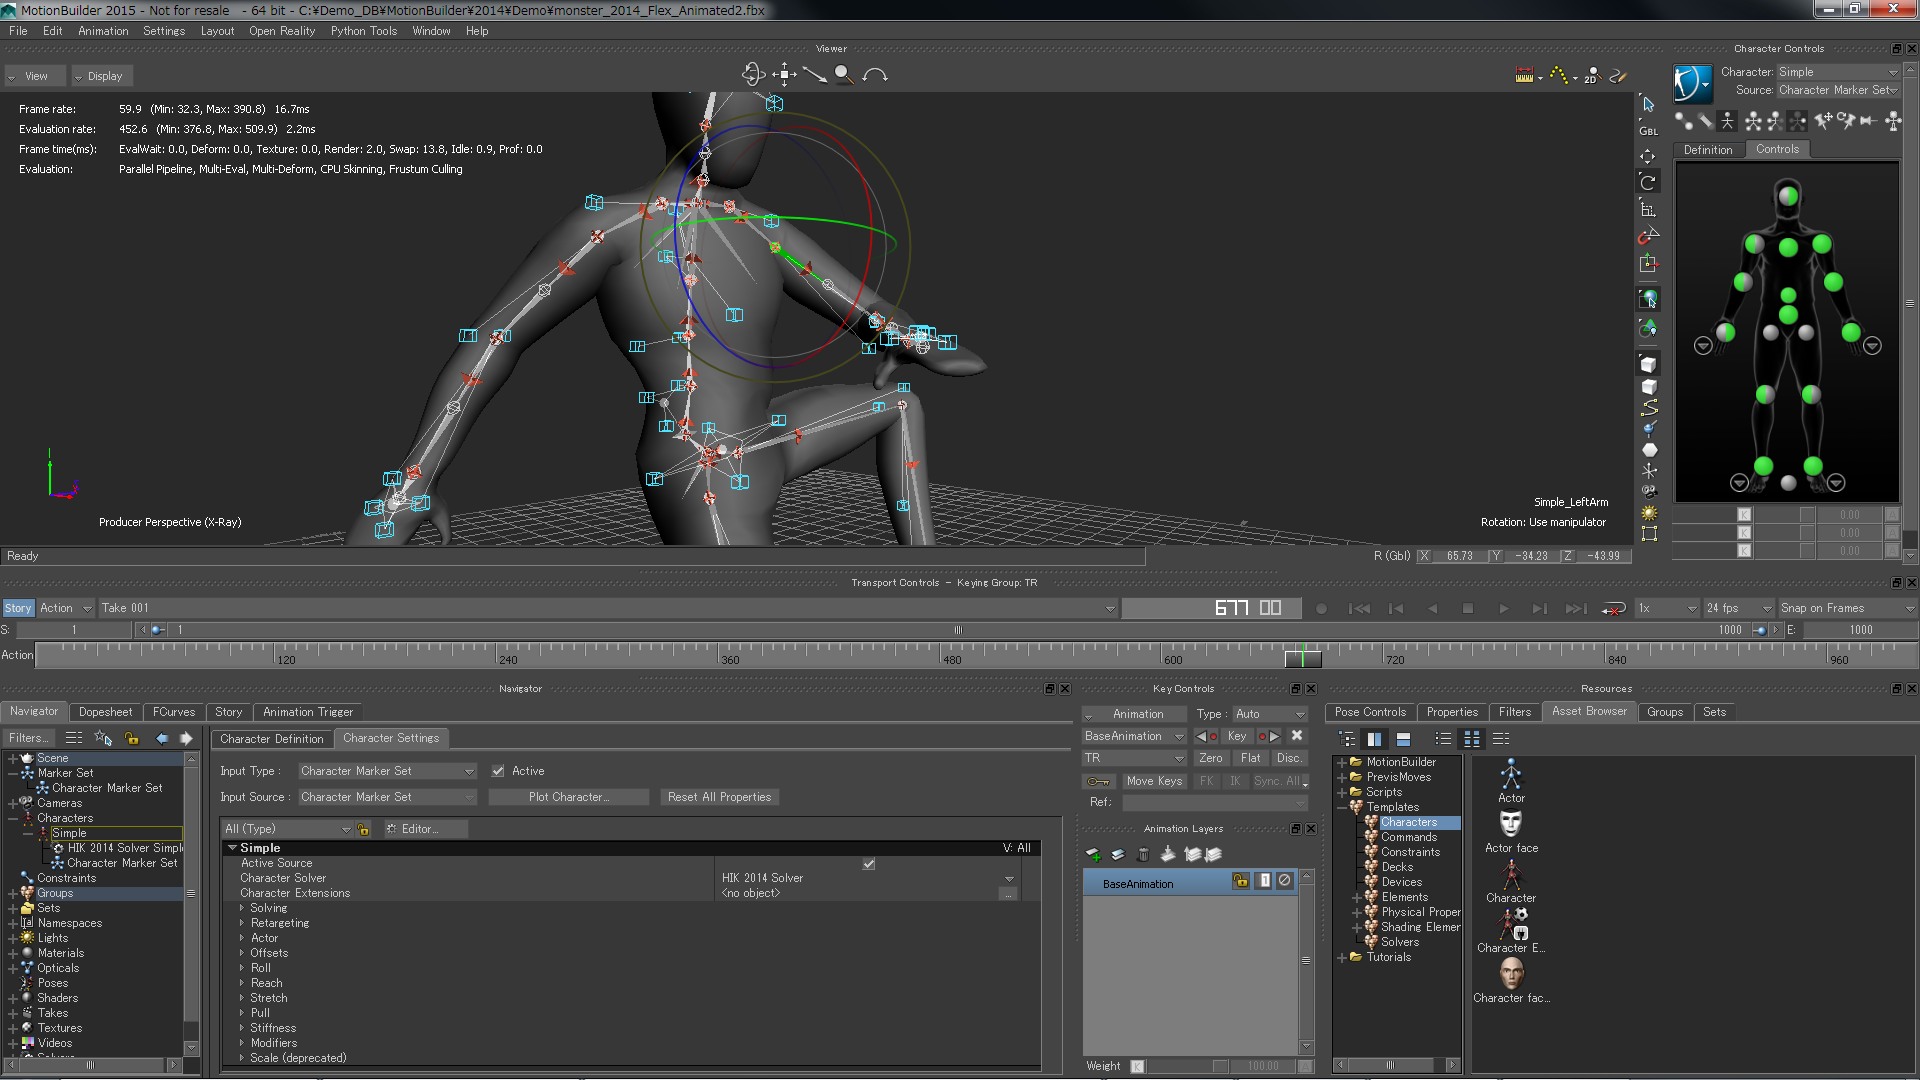The image size is (1920, 1080).
Task: Open the Input Type dropdown
Action: 387,771
